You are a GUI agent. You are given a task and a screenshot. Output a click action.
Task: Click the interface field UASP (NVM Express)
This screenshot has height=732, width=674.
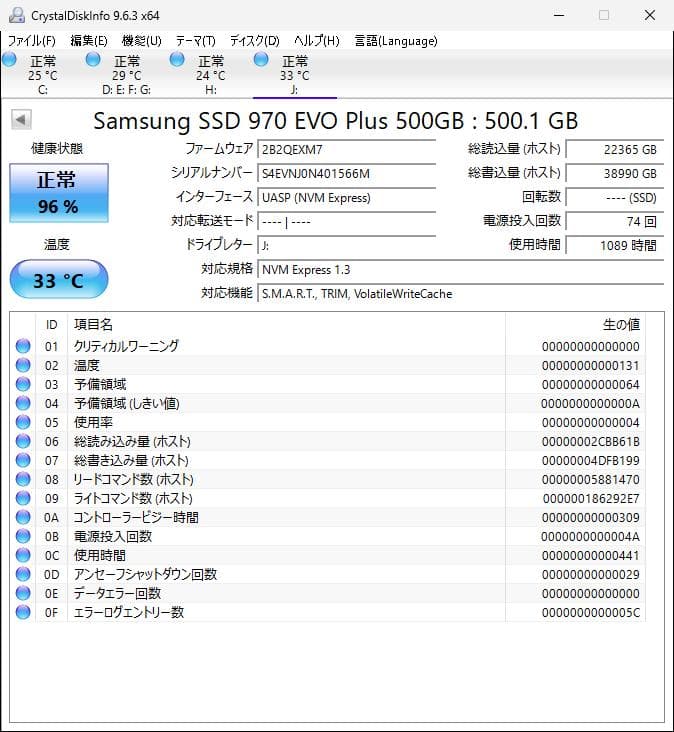tap(346, 198)
